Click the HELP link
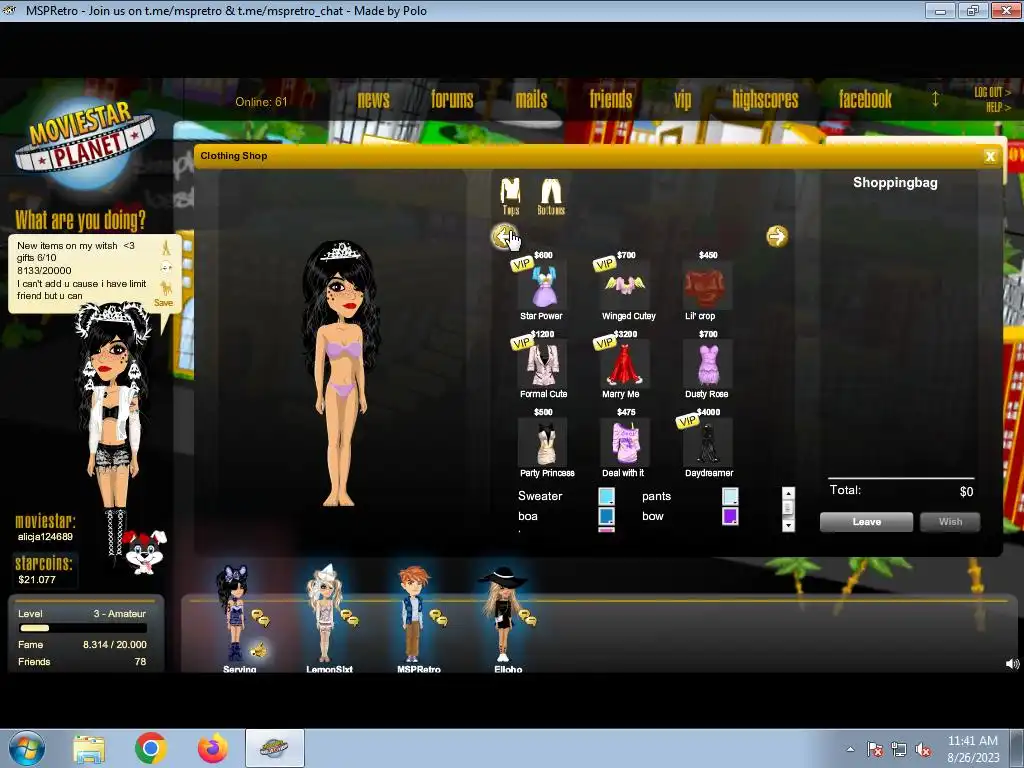This screenshot has width=1024, height=768. (x=998, y=107)
